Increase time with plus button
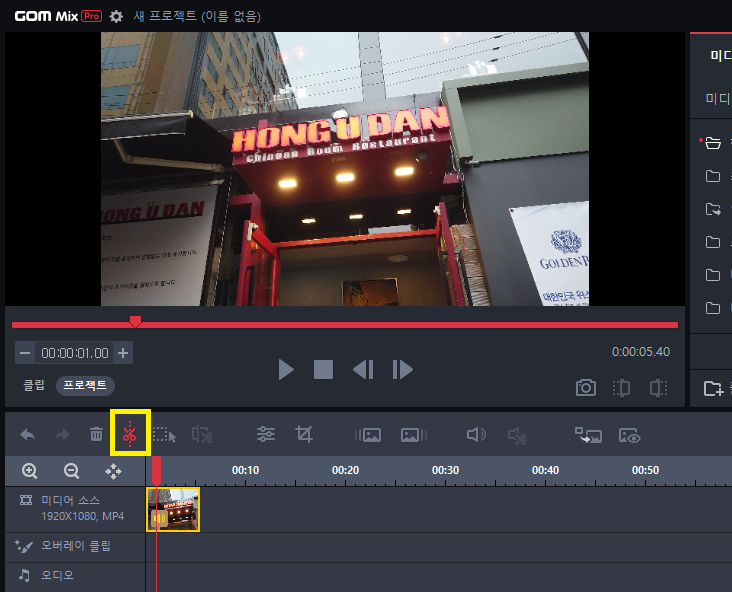This screenshot has height=592, width=732. pos(123,353)
